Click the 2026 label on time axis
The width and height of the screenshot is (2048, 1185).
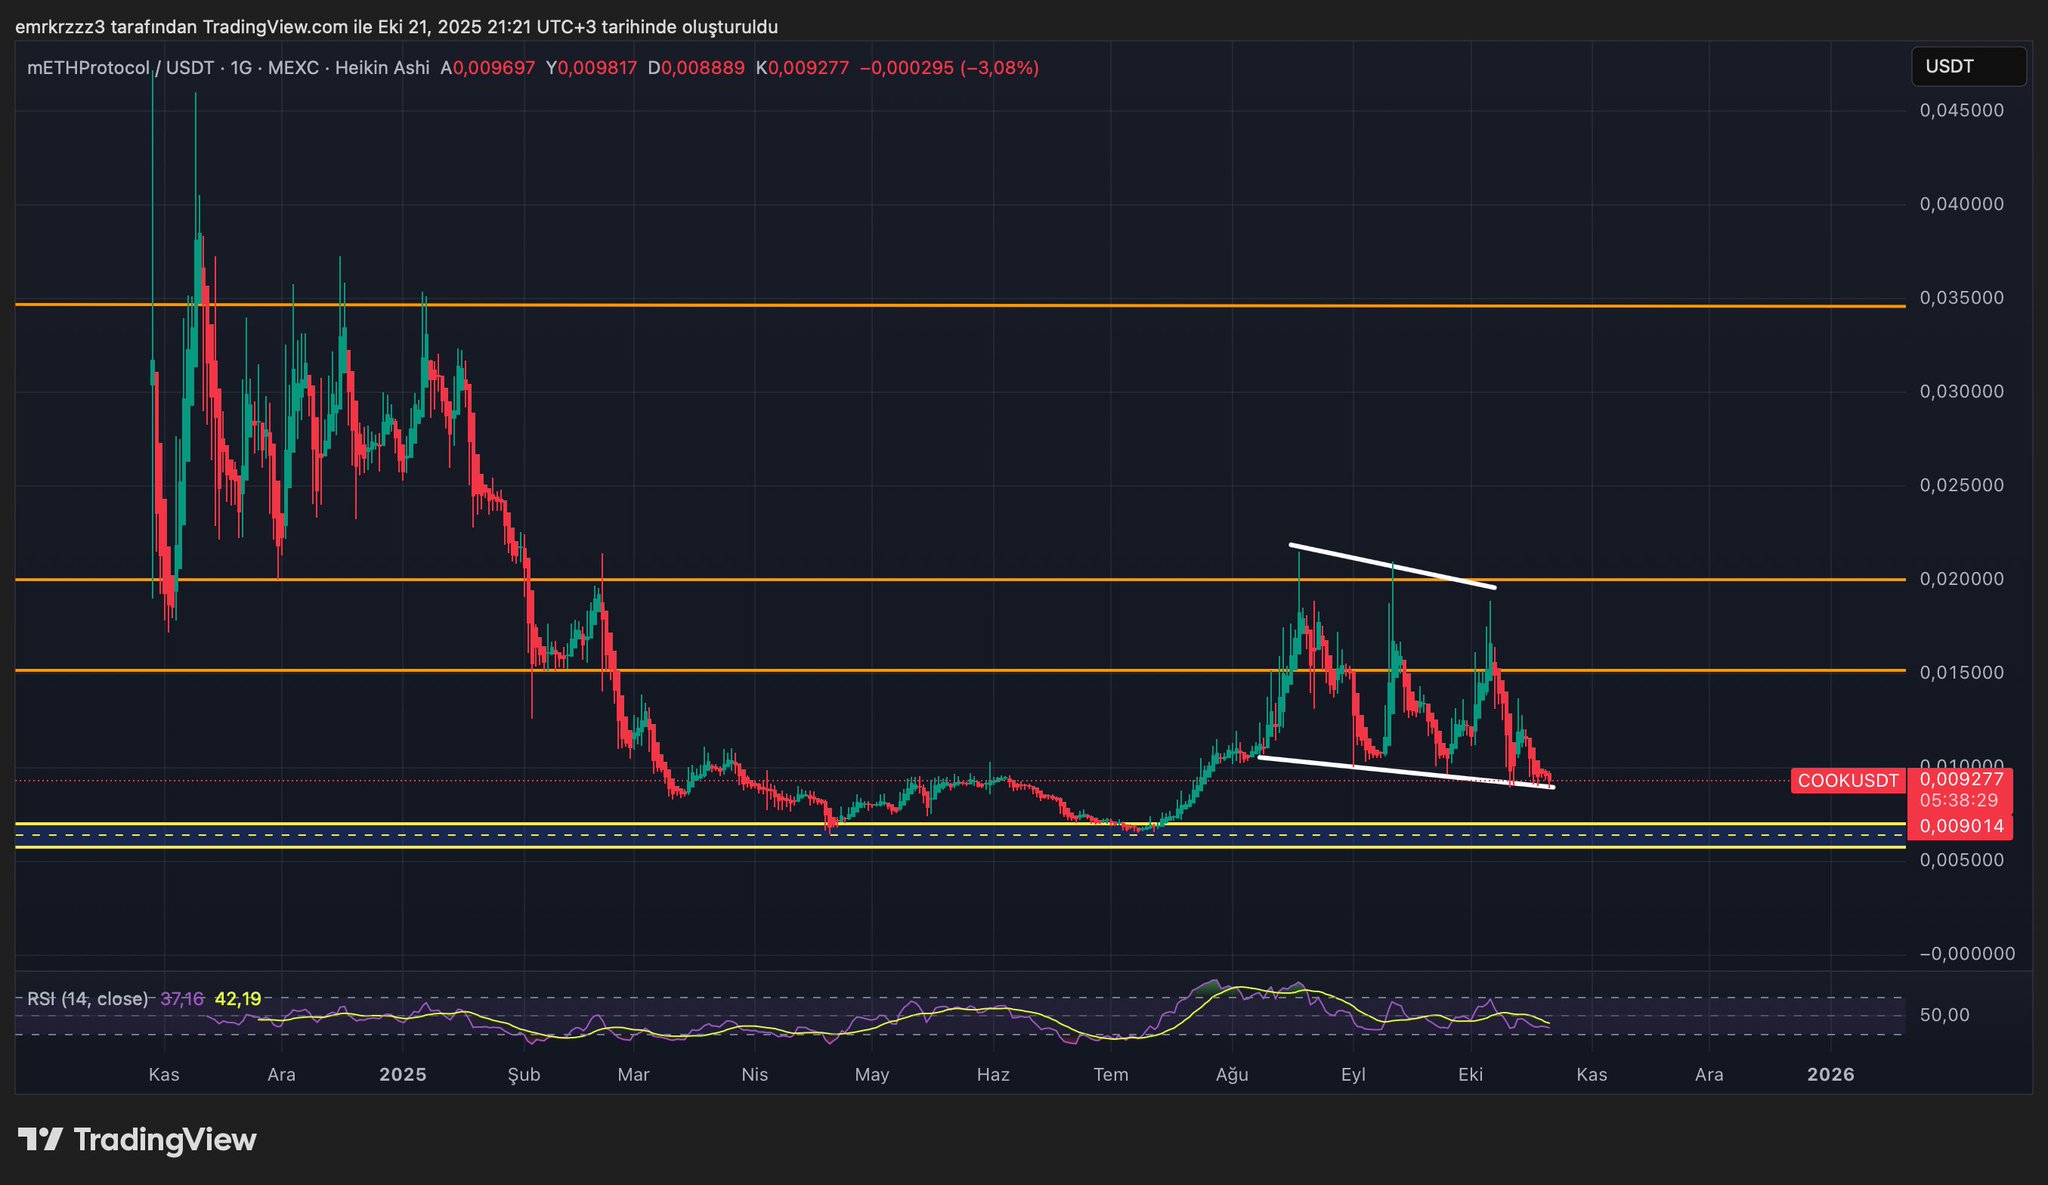[1831, 1075]
